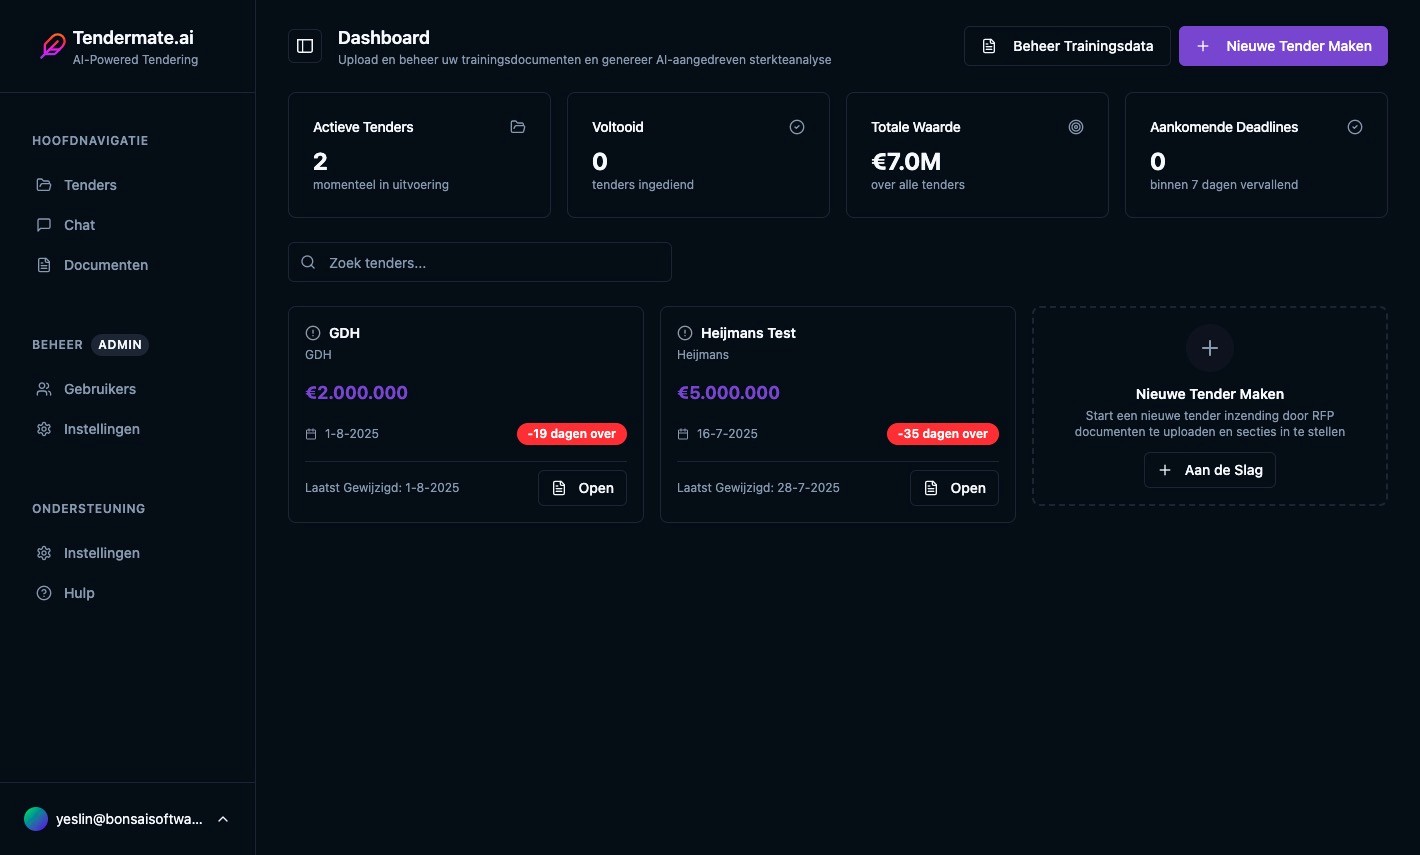
Task: Click the magnifier icon in the search bar
Action: coord(308,262)
